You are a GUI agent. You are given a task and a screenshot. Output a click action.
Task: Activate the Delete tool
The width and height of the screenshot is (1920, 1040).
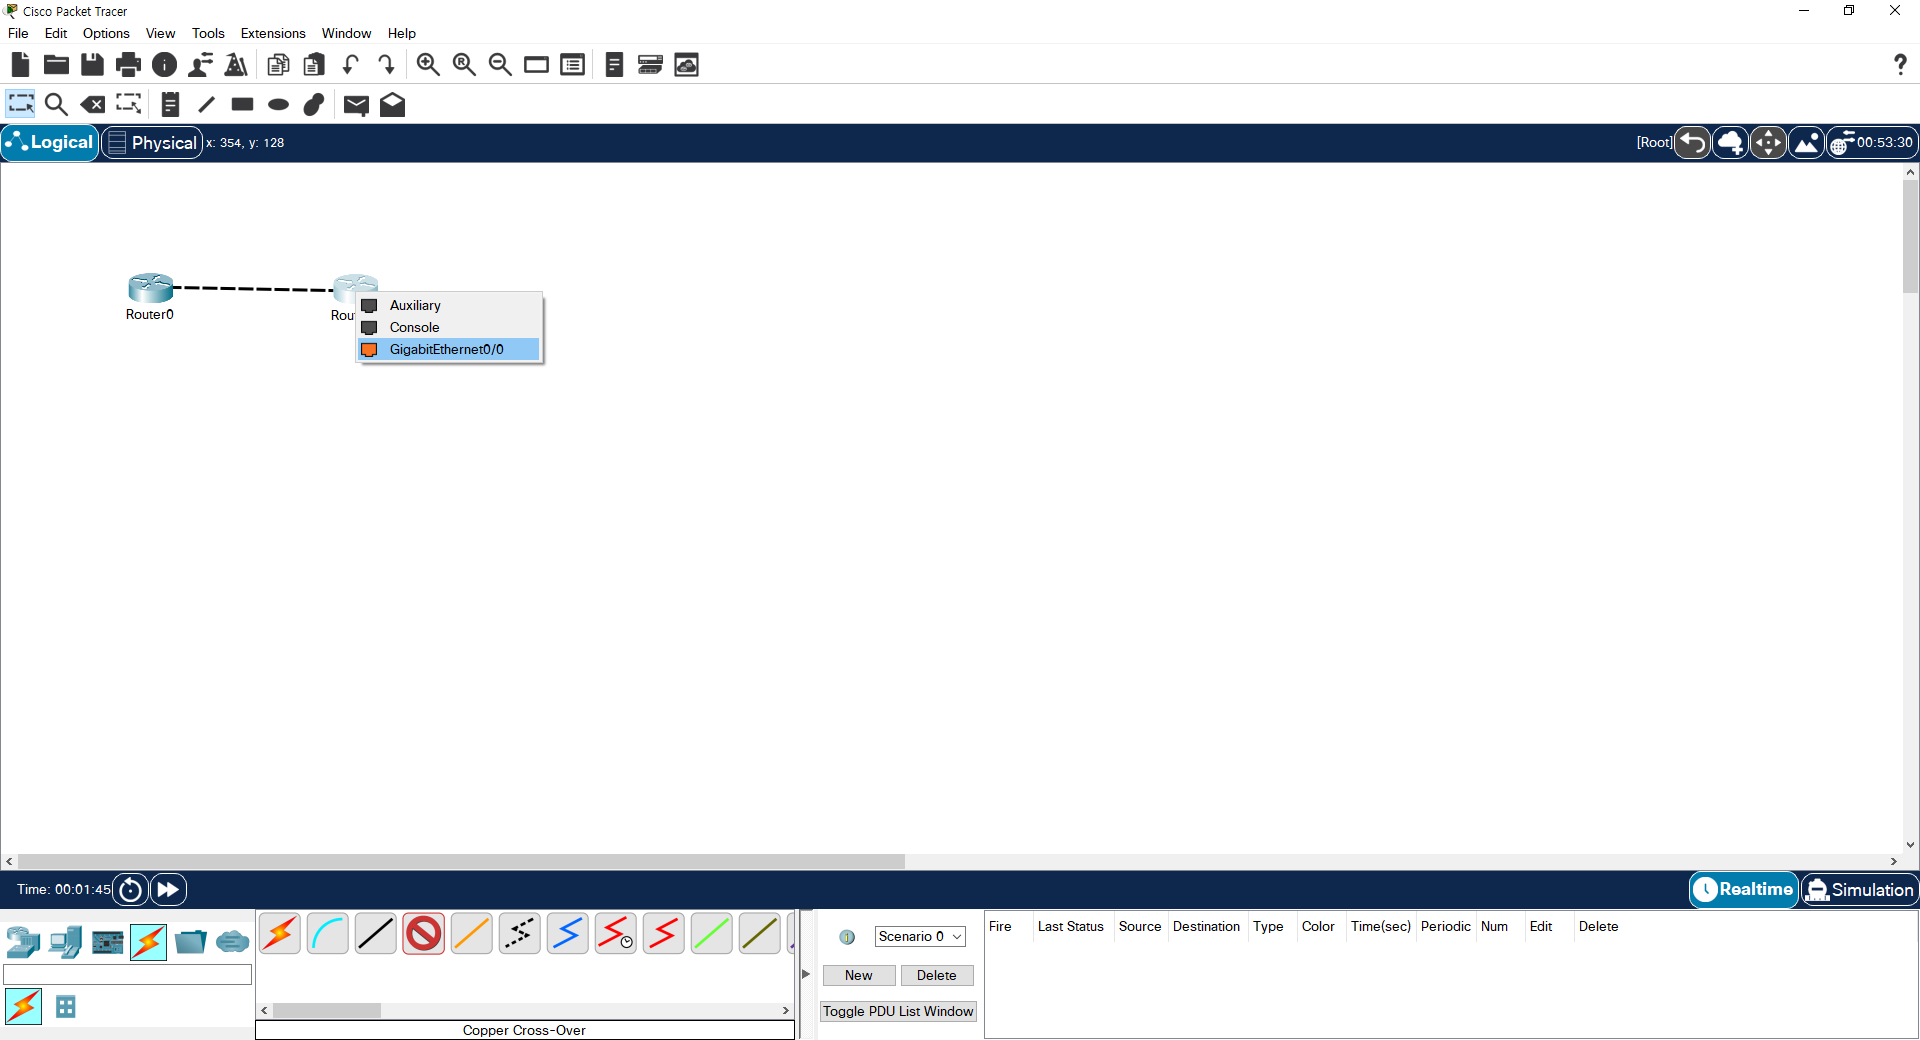92,104
